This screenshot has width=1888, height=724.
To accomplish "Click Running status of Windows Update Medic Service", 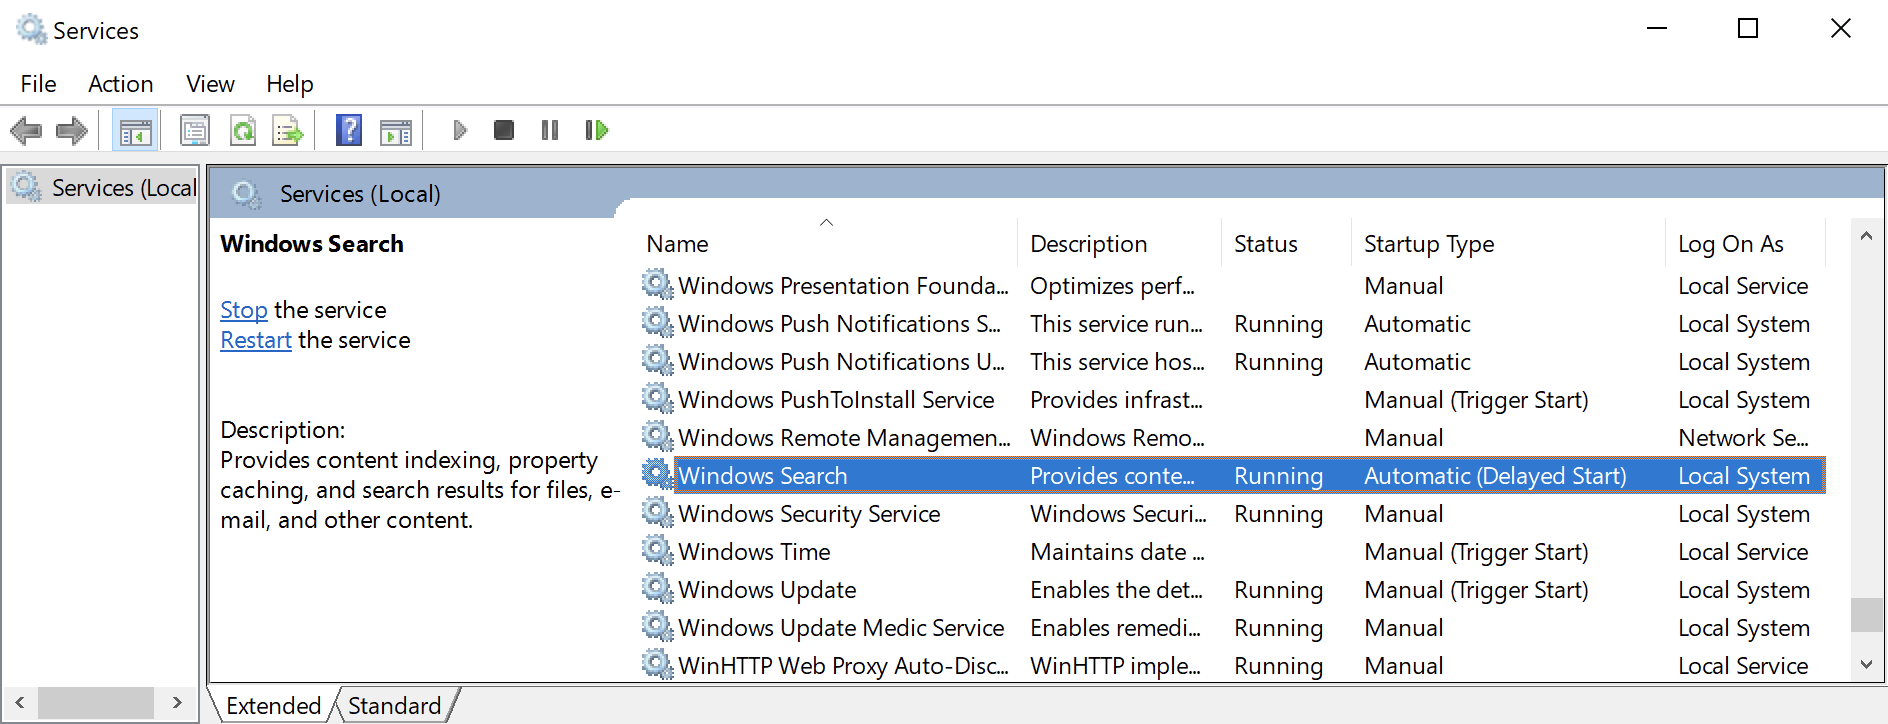I will [x=1278, y=628].
